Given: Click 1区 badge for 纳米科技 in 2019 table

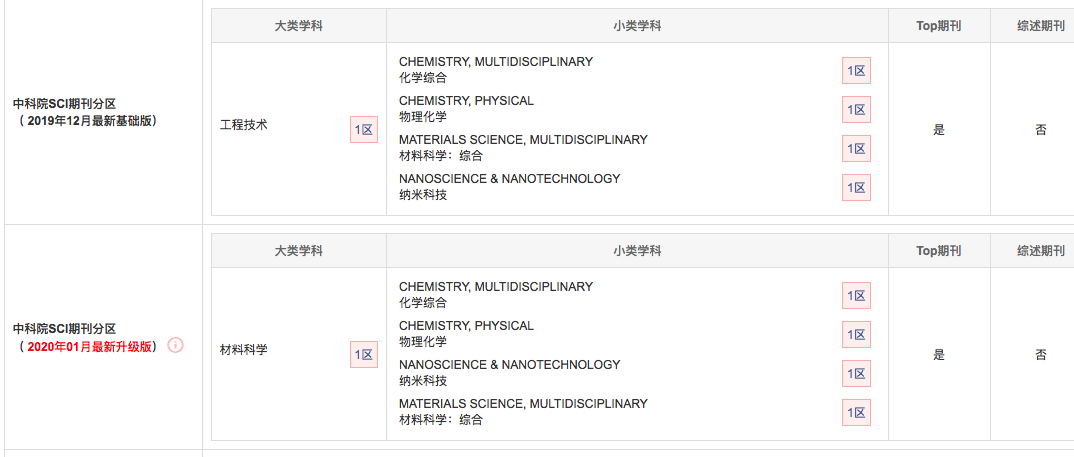Looking at the screenshot, I should [856, 188].
